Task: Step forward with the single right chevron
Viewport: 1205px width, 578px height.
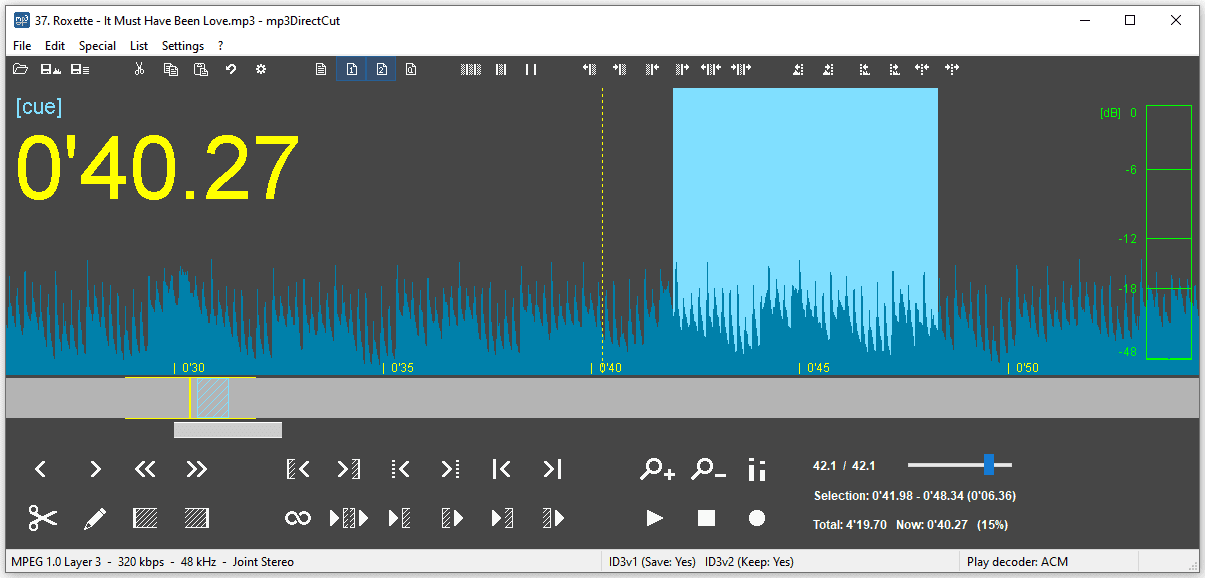Action: [x=95, y=468]
